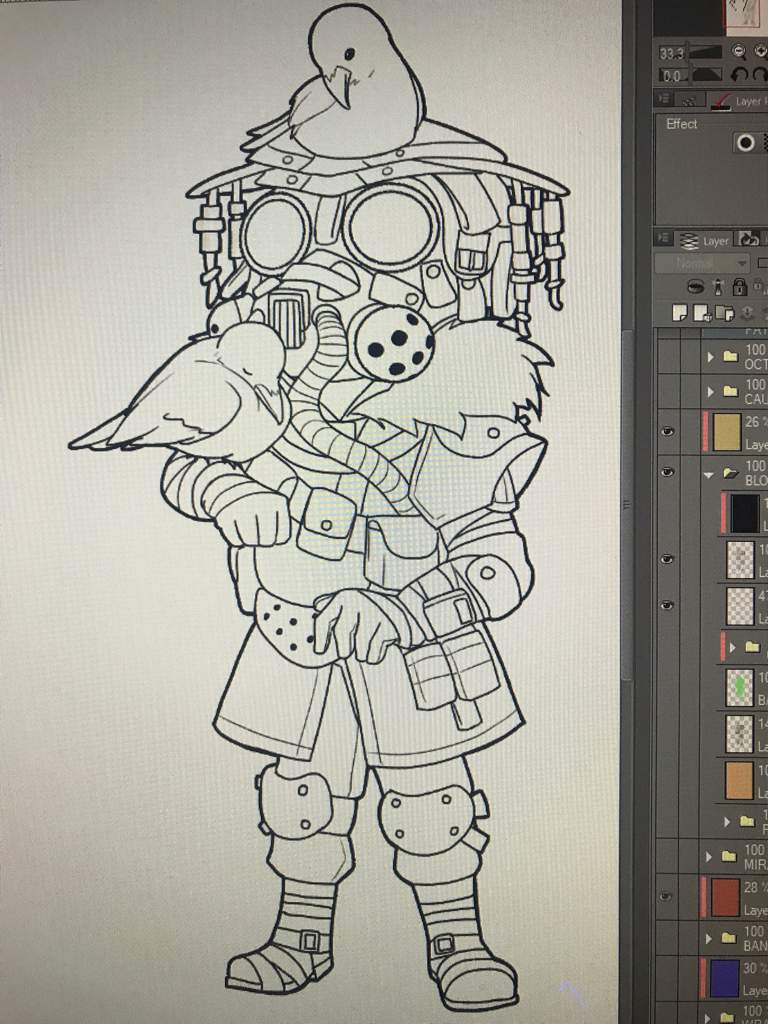Expand the CAU layer folder
This screenshot has width=768, height=1024.
(x=711, y=392)
